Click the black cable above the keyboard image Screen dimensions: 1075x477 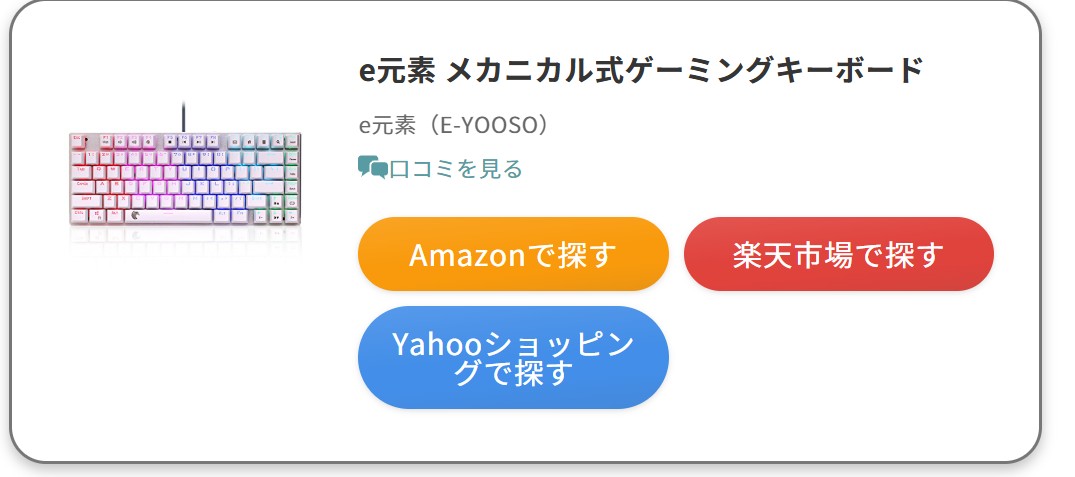coord(183,117)
